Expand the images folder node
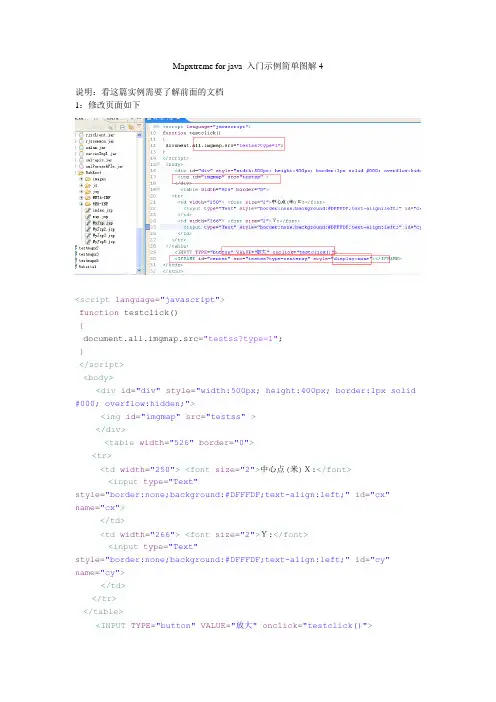 coord(81,179)
